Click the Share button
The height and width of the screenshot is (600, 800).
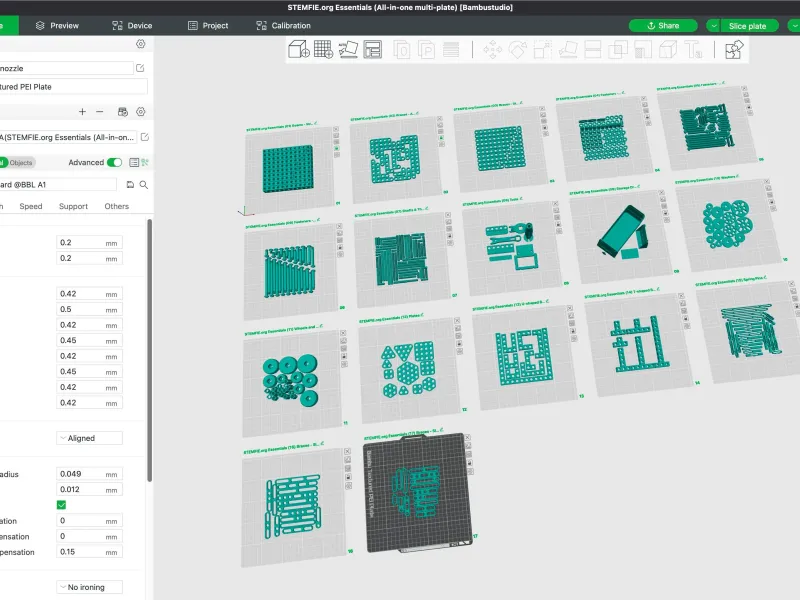pos(663,26)
